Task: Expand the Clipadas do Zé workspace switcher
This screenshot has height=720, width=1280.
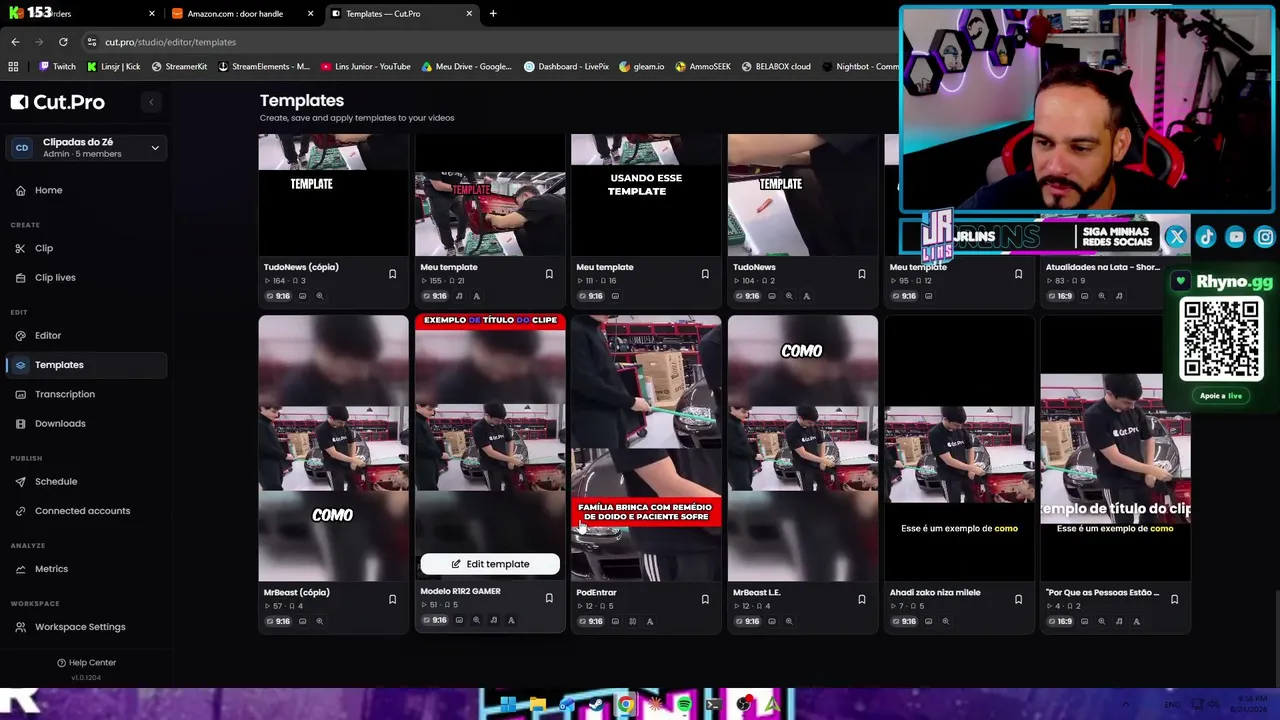Action: [86, 148]
